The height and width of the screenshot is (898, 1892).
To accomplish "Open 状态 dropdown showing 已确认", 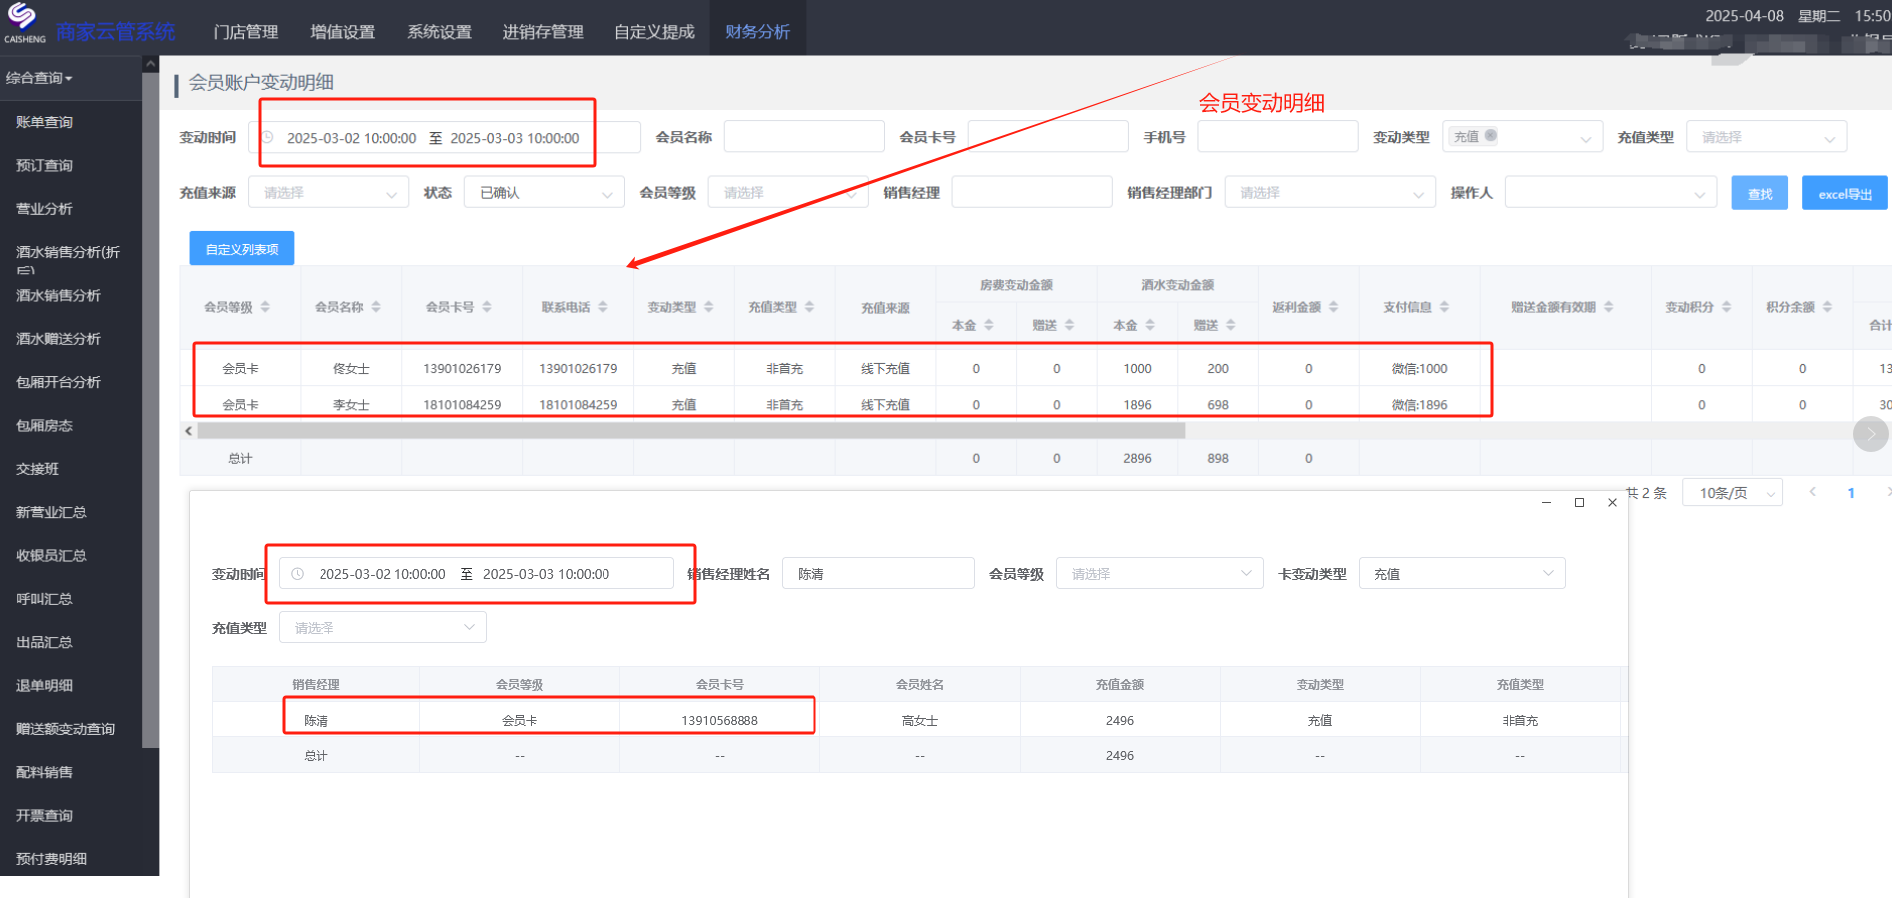I will [544, 192].
